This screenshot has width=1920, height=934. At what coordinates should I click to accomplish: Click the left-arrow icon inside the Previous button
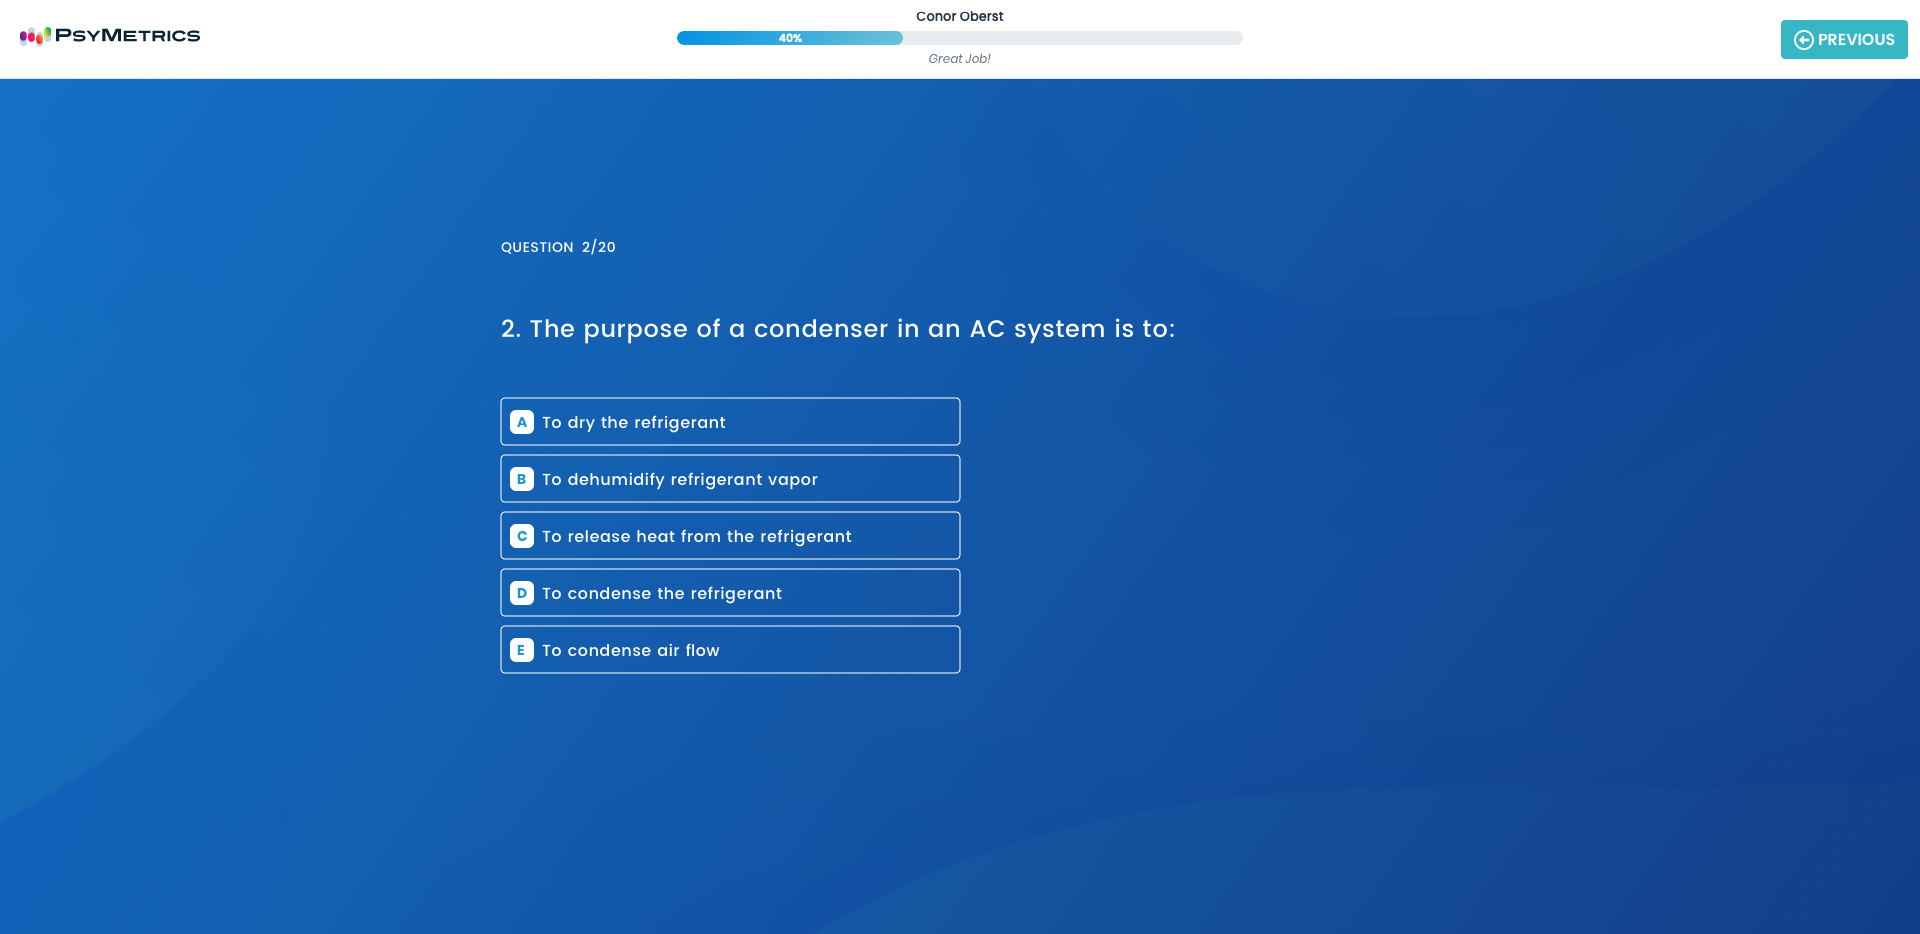[1803, 40]
